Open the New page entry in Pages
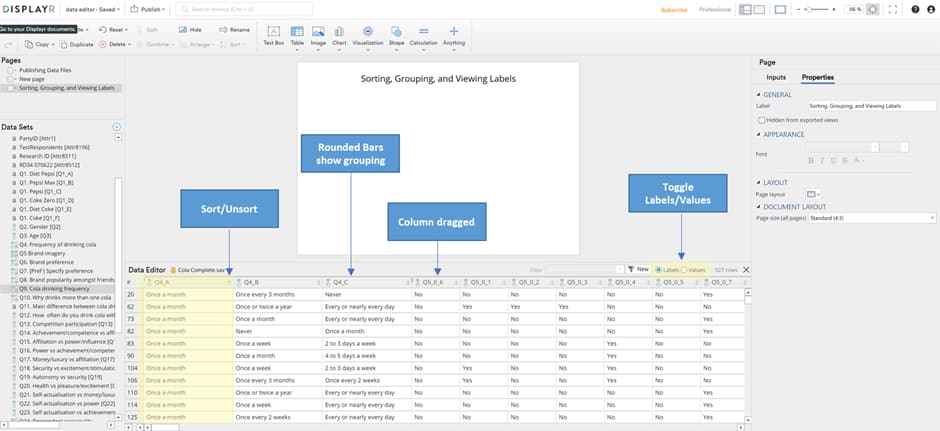Viewport: 940px width, 431px height. coord(31,79)
